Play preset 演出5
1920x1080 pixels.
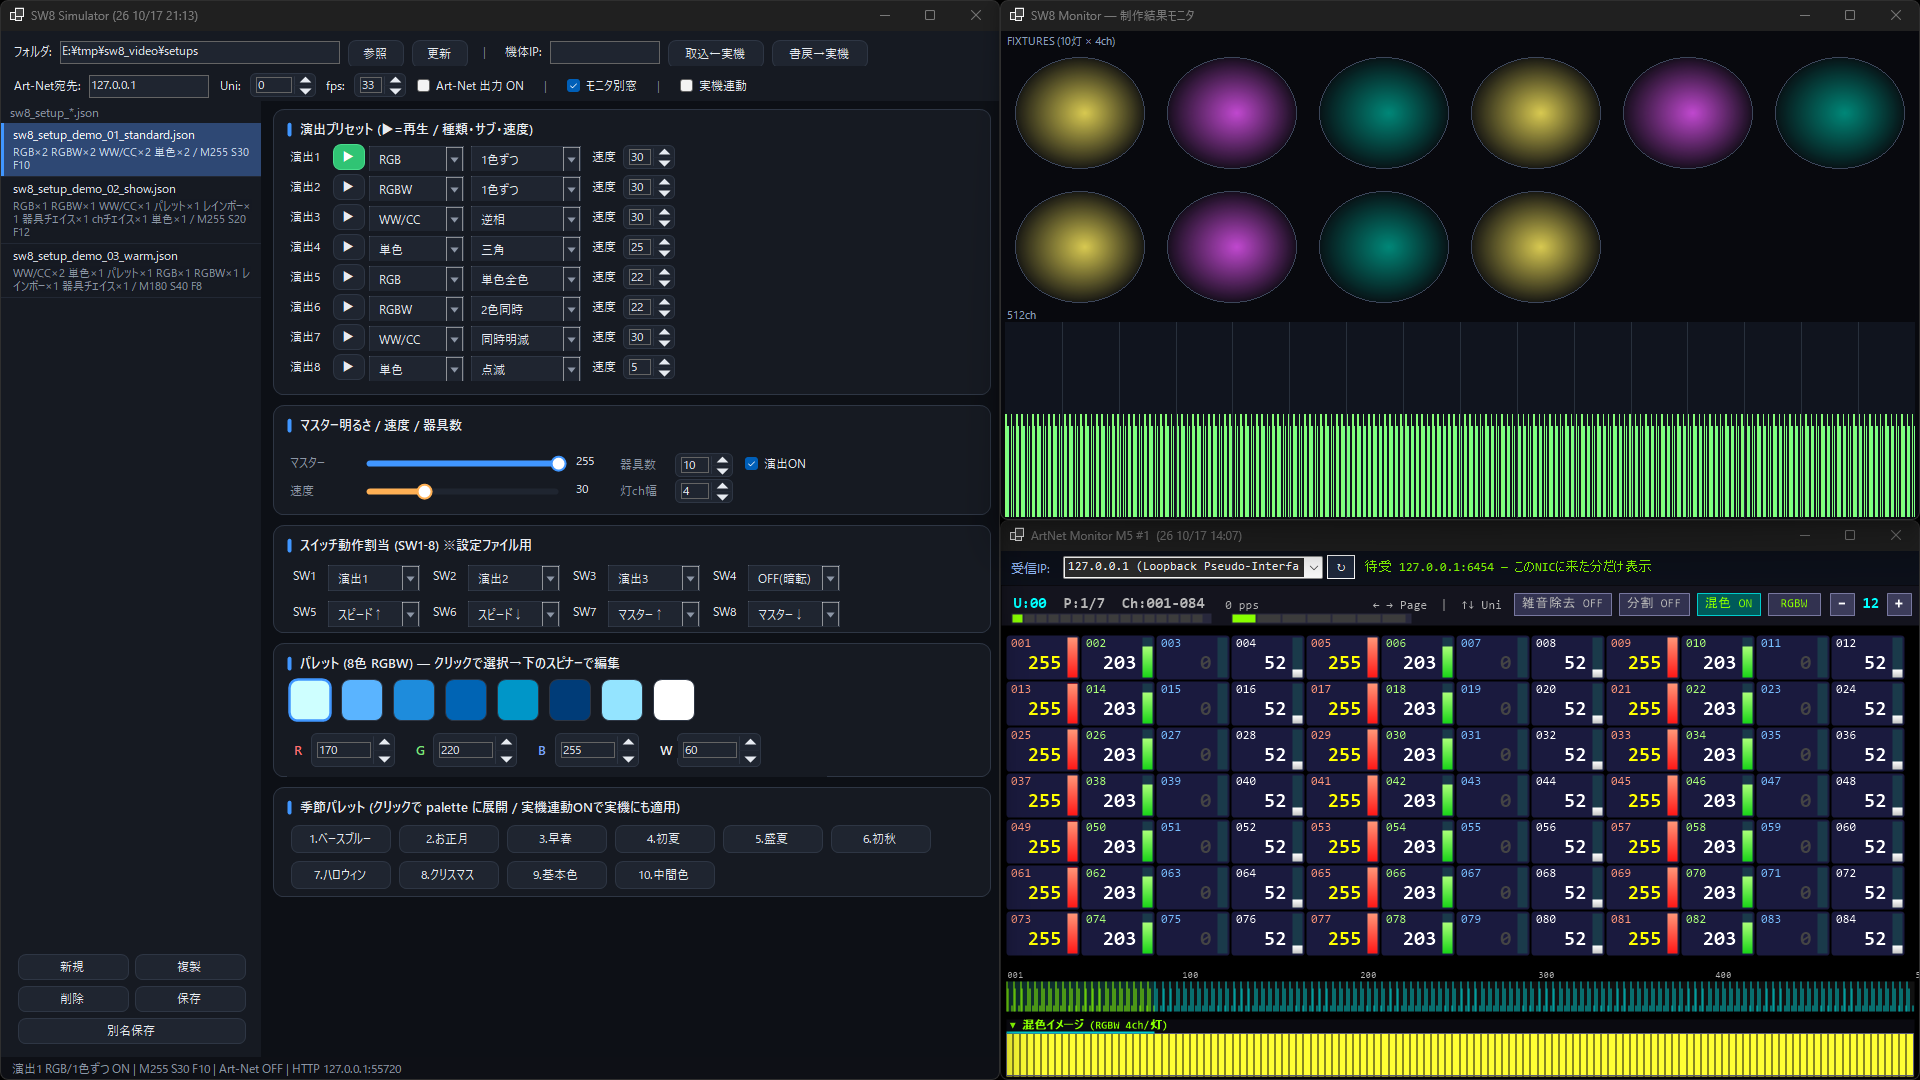point(348,277)
